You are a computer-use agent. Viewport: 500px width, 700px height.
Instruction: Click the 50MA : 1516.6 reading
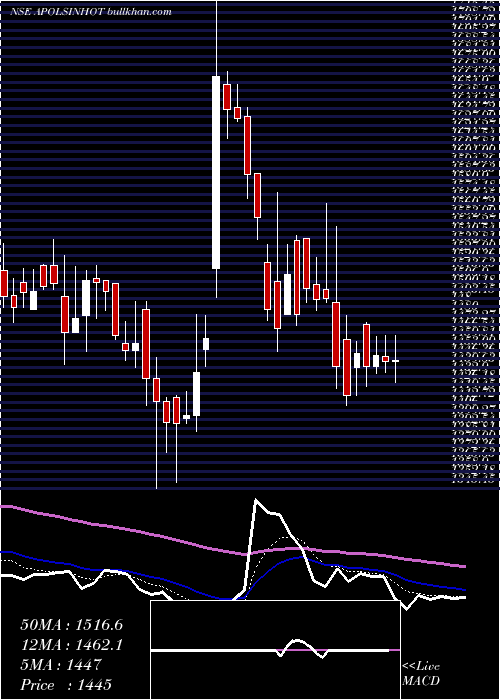tap(71, 625)
